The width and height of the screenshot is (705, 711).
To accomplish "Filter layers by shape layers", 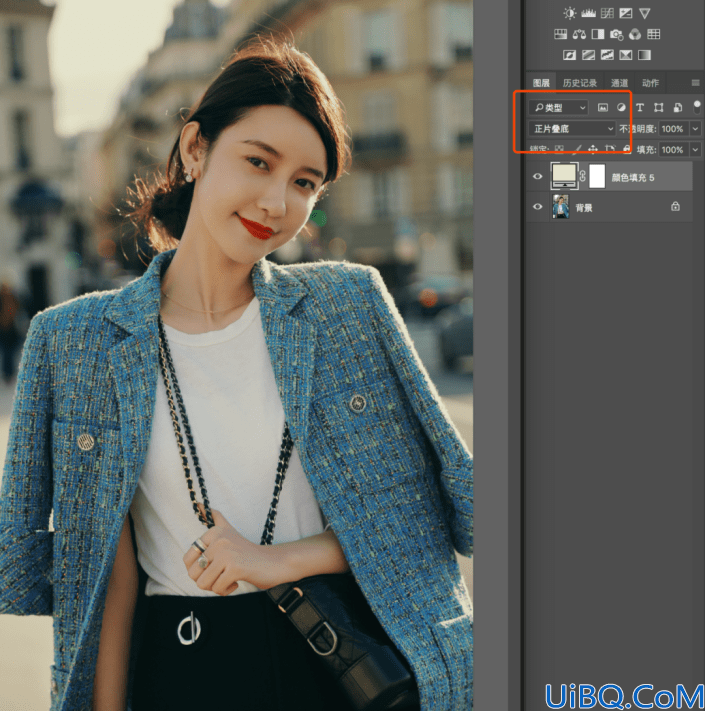I will 659,107.
